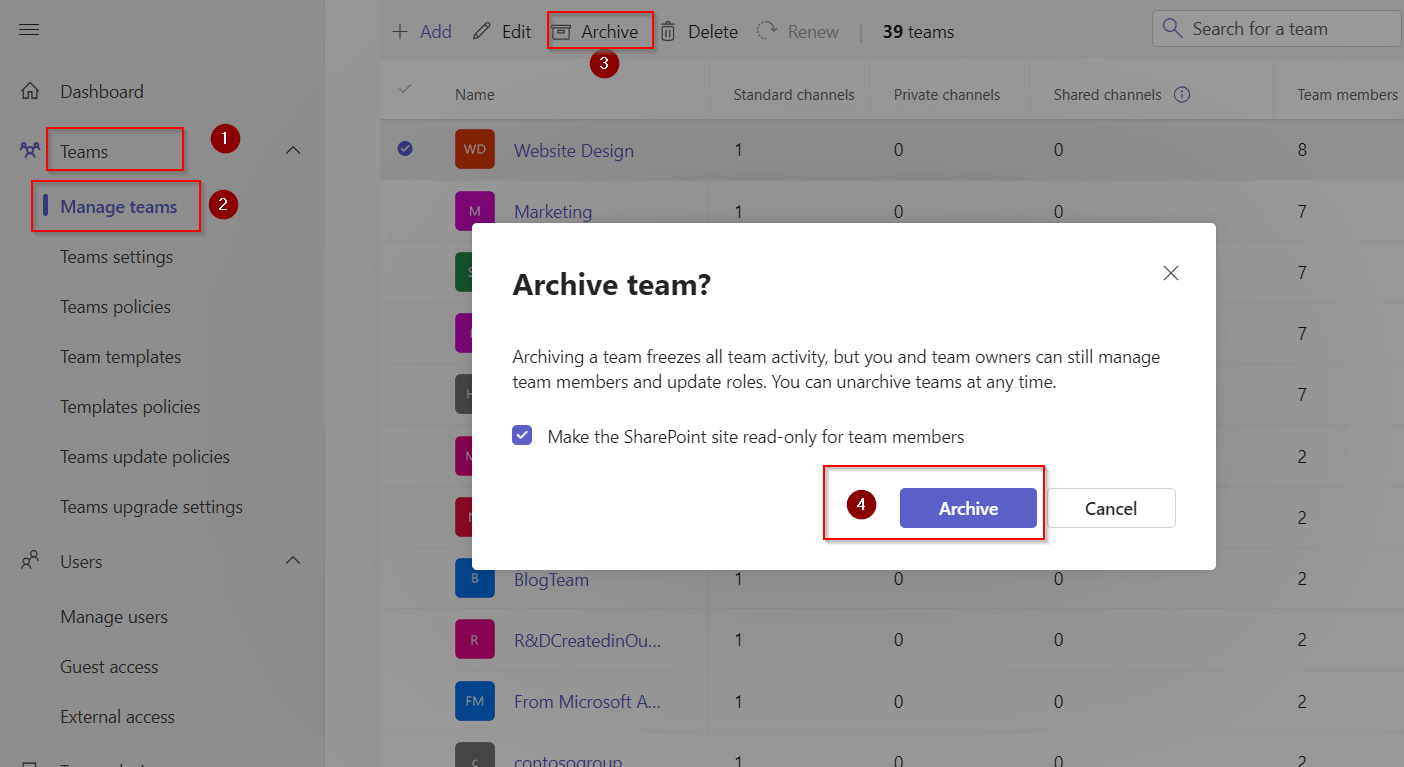Open the Marketing team link
This screenshot has width=1404, height=767.
(553, 211)
